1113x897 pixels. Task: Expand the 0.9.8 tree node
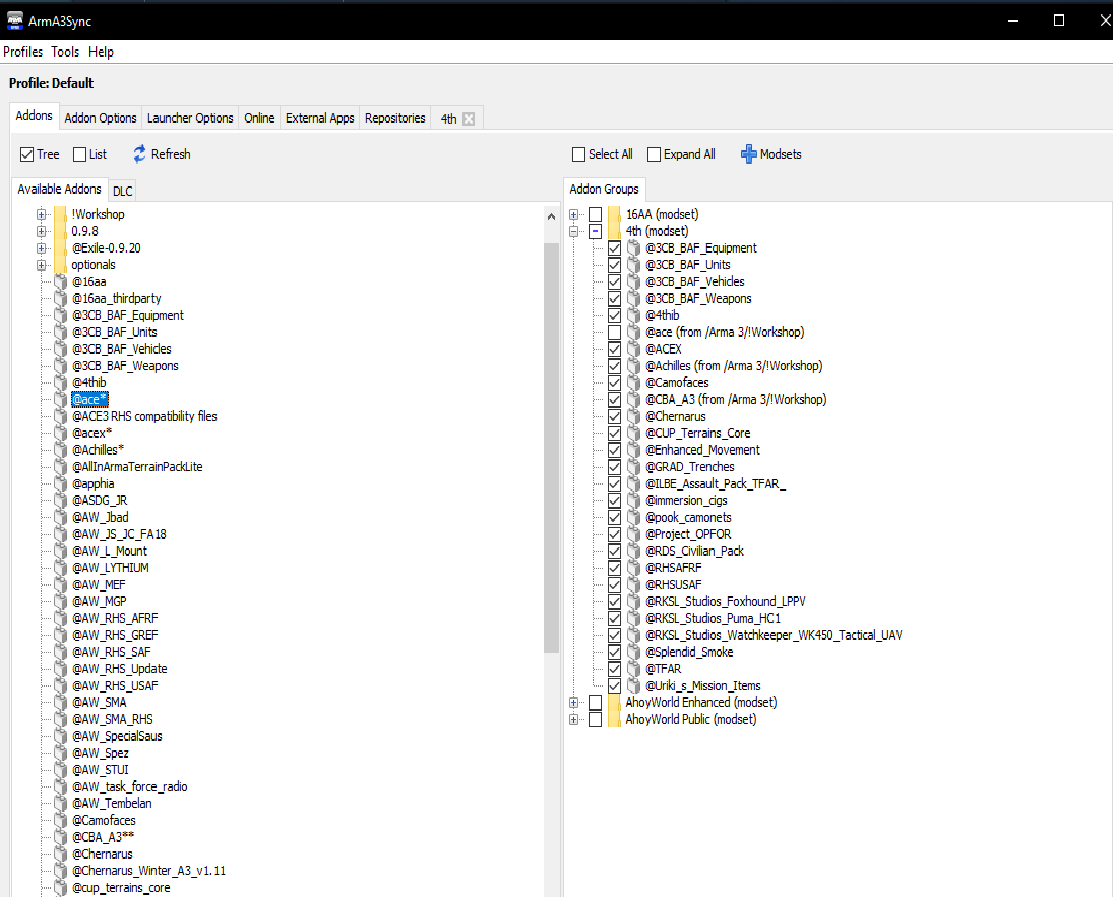[41, 231]
